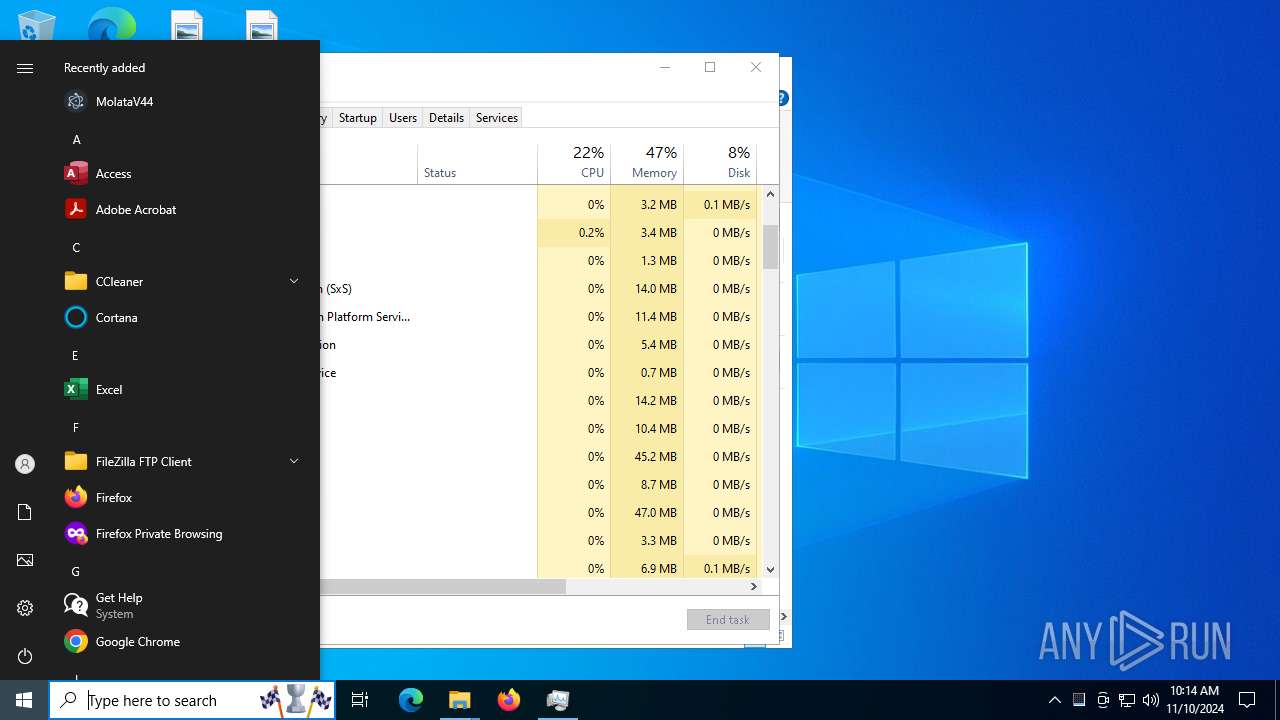Screen dimensions: 1280x720
Task: Select the 6.9 MB memory cell
Action: [x=647, y=568]
